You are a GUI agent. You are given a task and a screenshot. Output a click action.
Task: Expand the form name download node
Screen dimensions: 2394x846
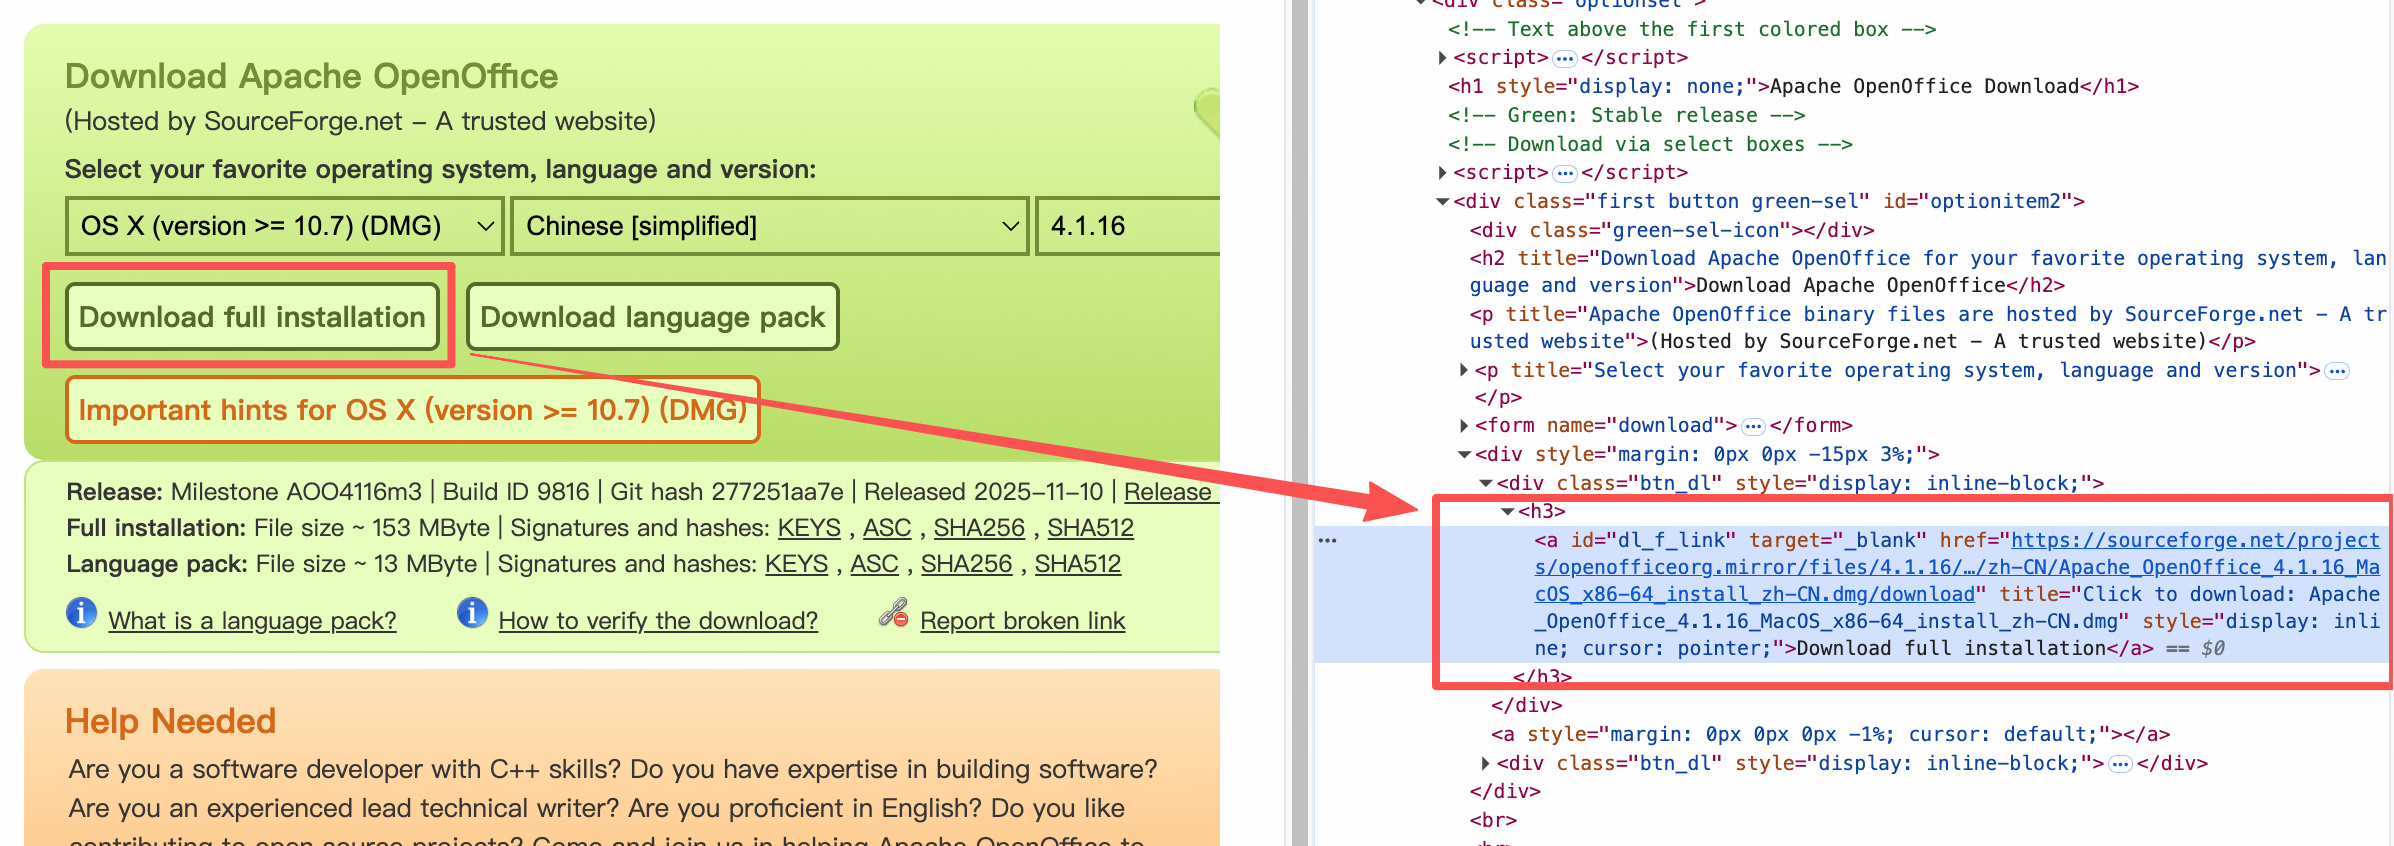click(1464, 426)
